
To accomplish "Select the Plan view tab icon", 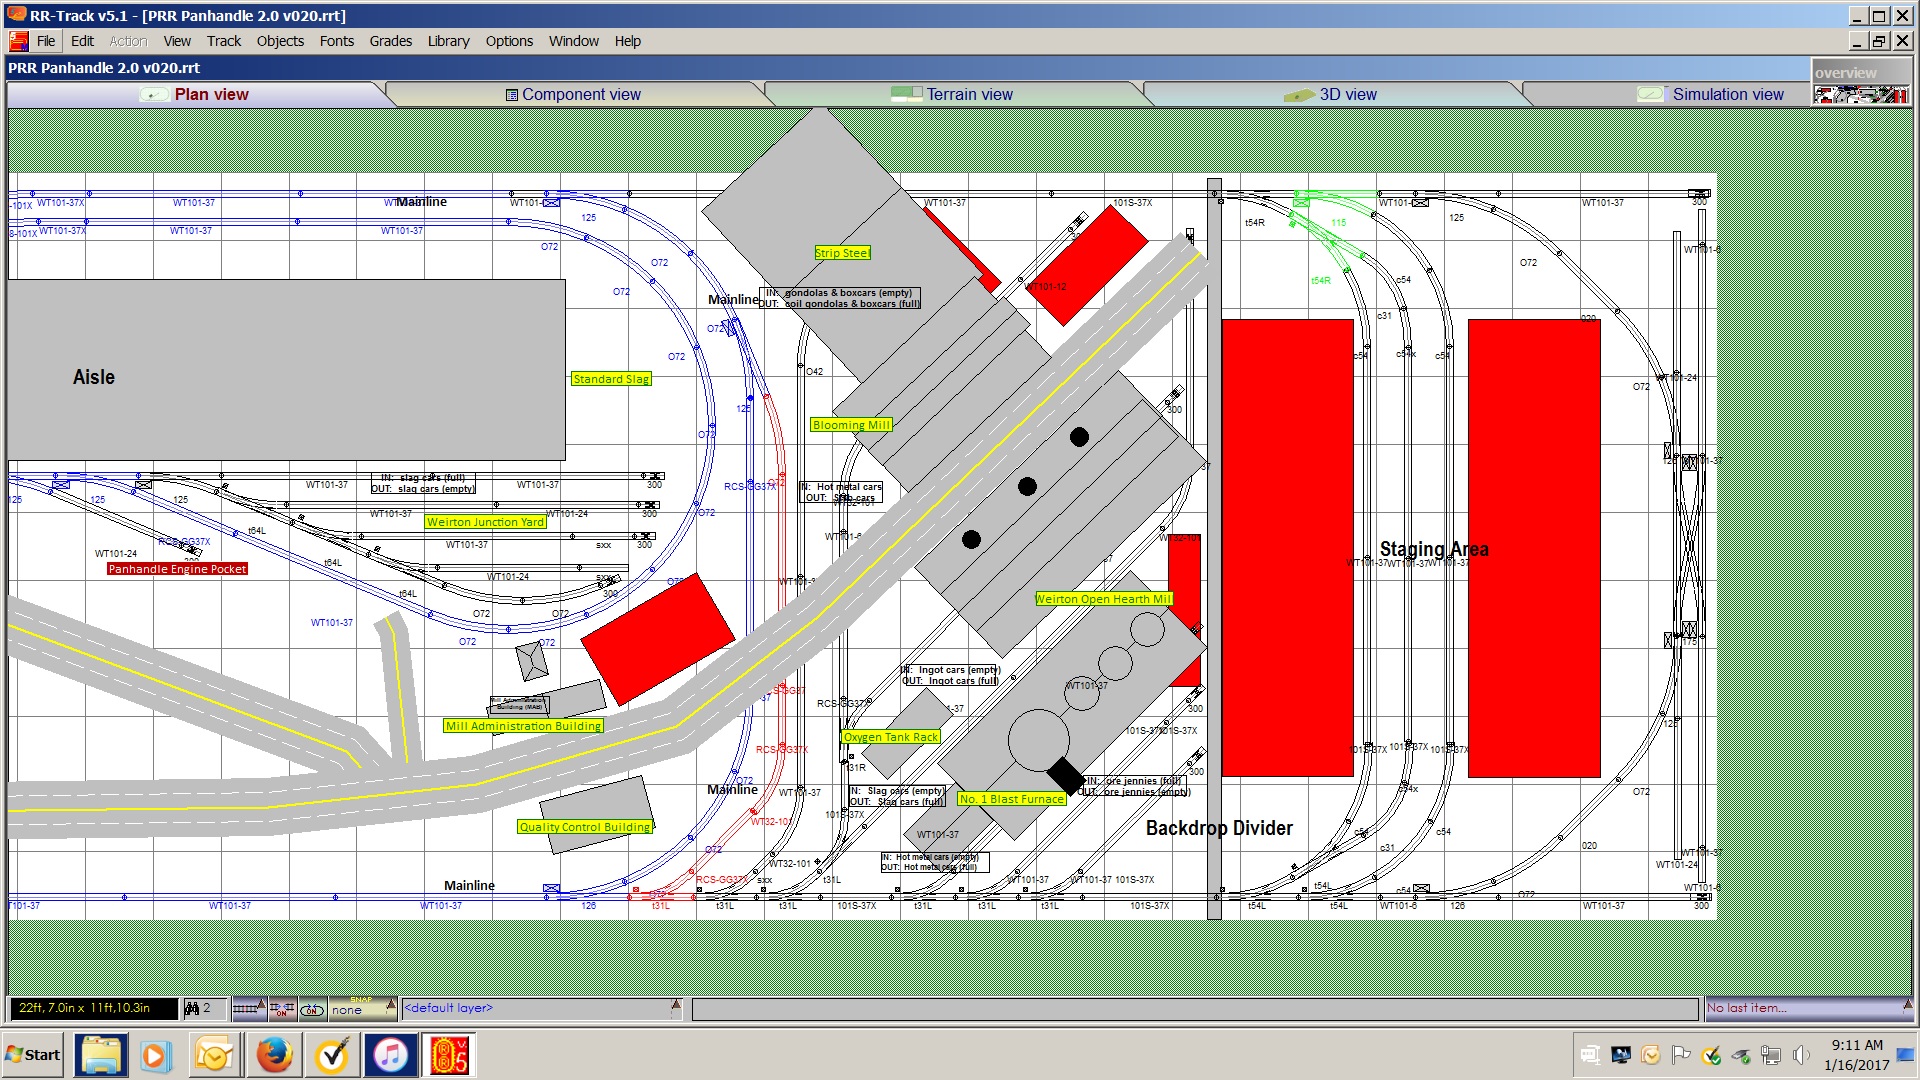I will coord(155,94).
